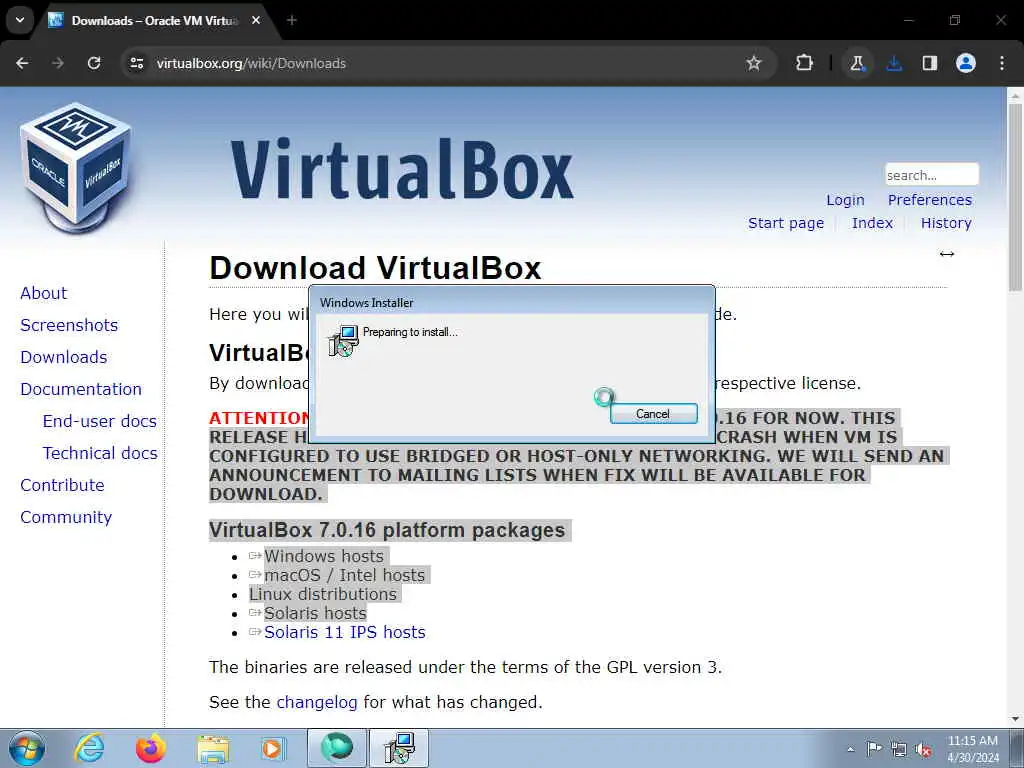Open a new browser tab

pyautogui.click(x=292, y=20)
